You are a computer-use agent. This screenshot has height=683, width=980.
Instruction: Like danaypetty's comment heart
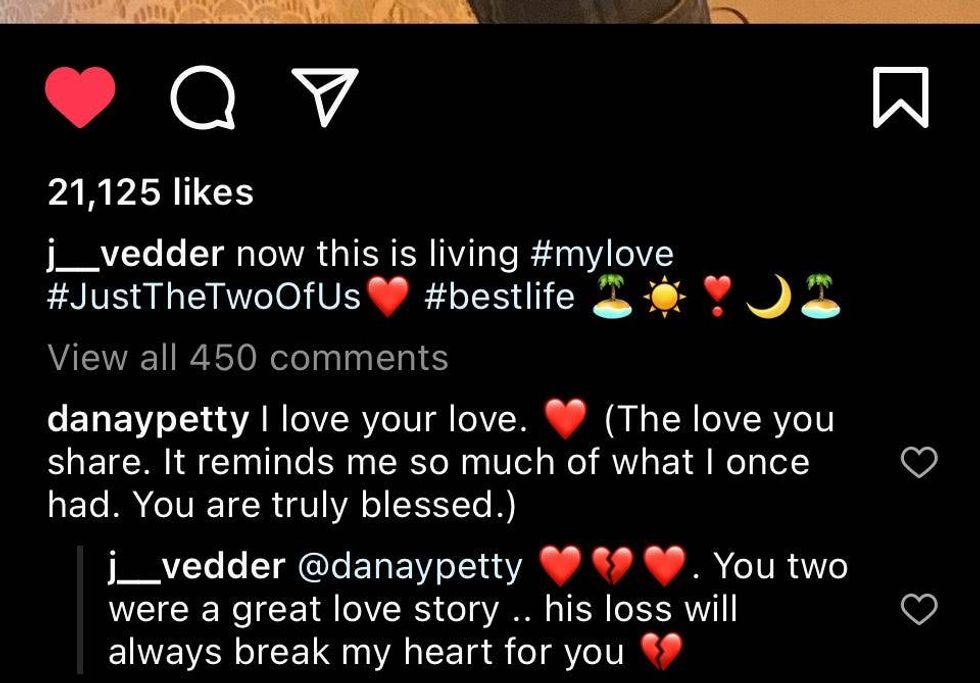pos(919,462)
